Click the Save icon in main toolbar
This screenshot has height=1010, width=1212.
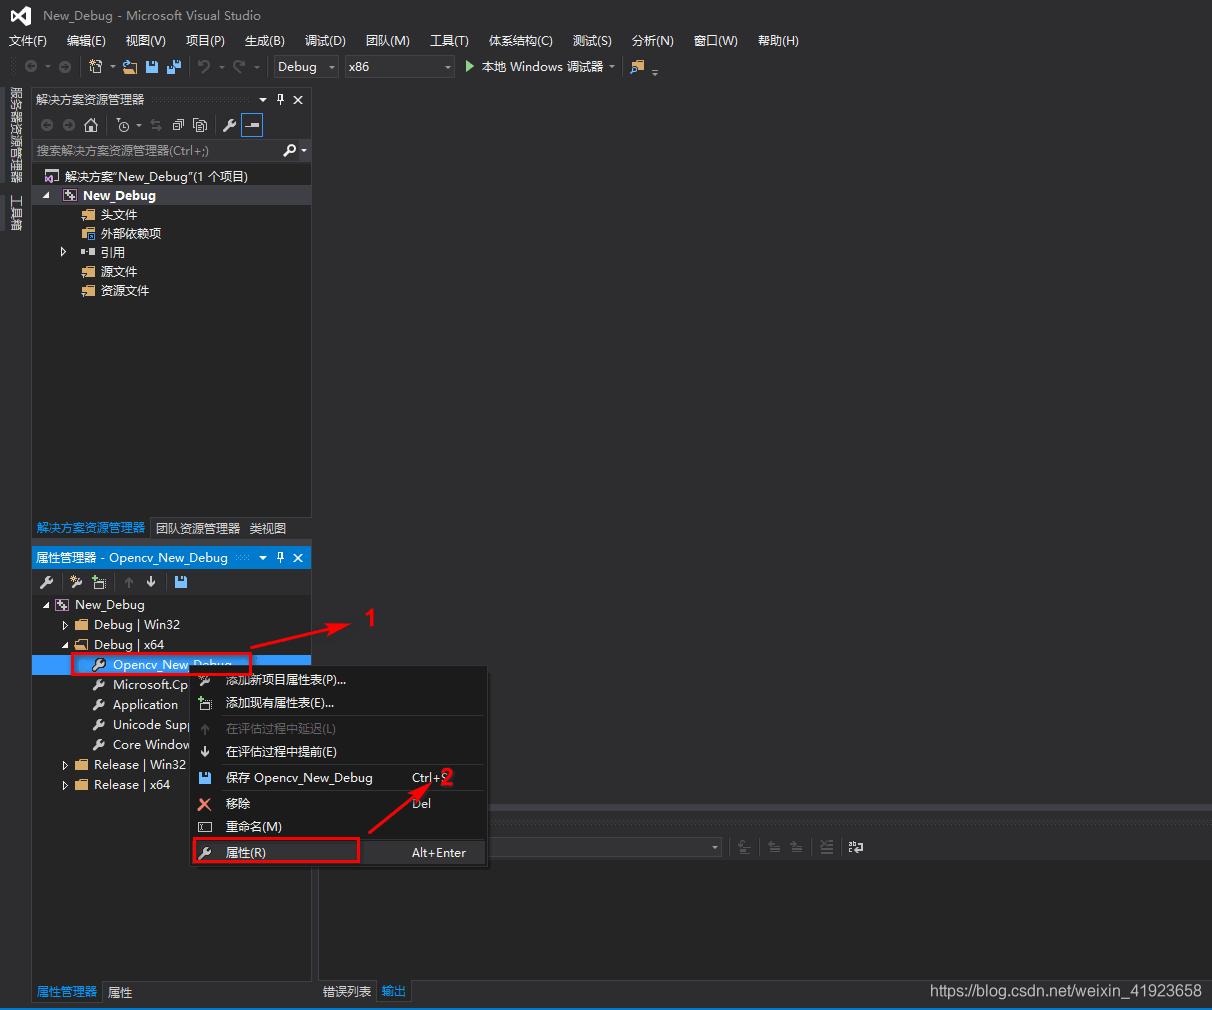tap(152, 67)
